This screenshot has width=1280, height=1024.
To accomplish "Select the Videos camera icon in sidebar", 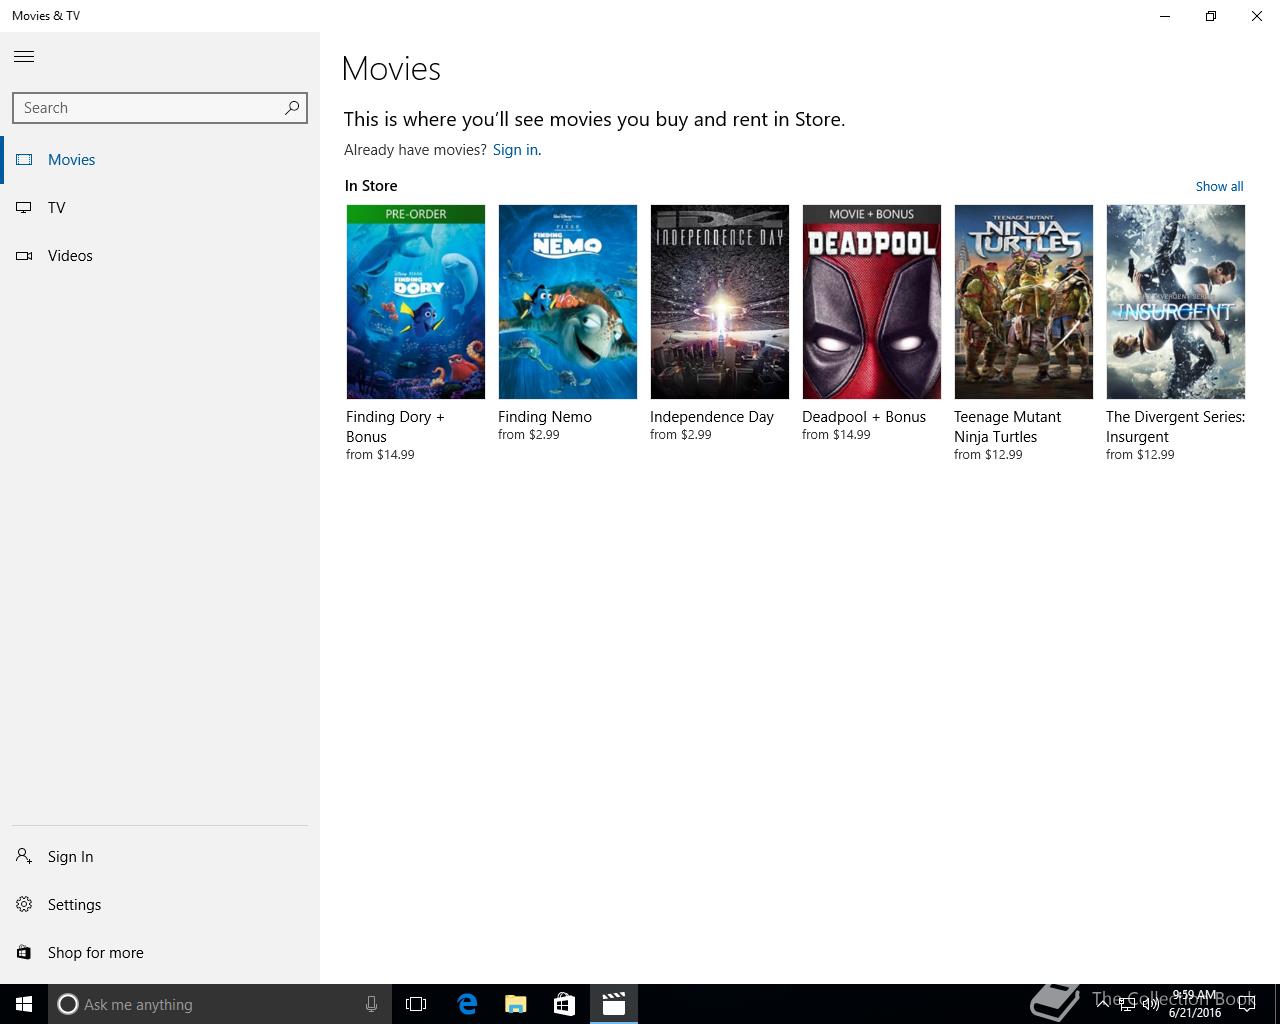I will pyautogui.click(x=24, y=255).
